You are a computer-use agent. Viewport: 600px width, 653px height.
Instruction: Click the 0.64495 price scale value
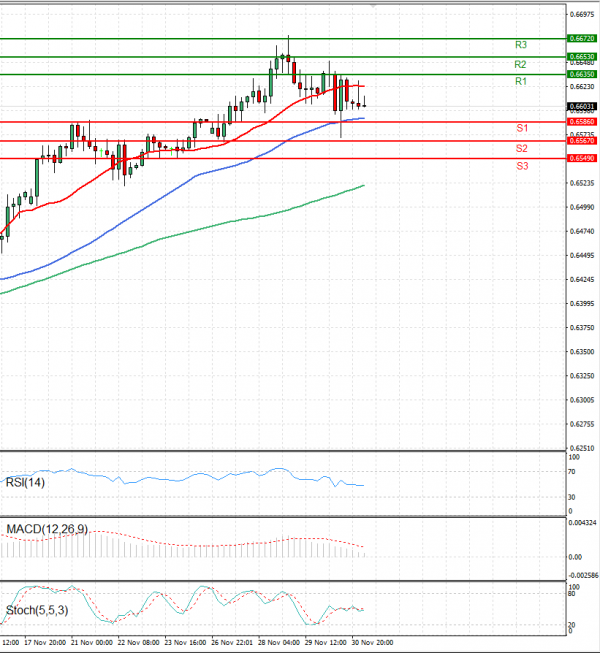tap(582, 255)
